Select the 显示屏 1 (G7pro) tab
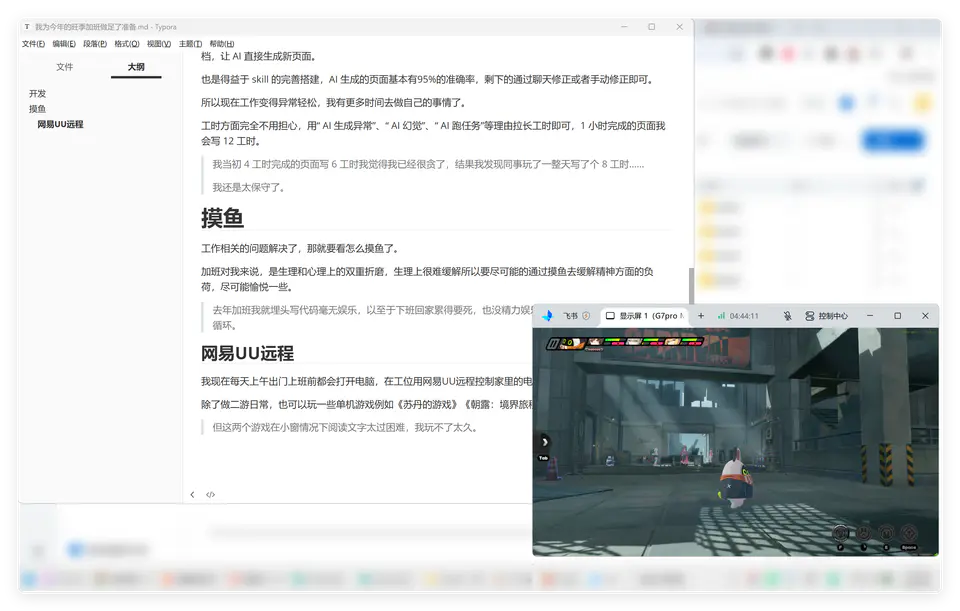This screenshot has width=960, height=611. [x=645, y=316]
